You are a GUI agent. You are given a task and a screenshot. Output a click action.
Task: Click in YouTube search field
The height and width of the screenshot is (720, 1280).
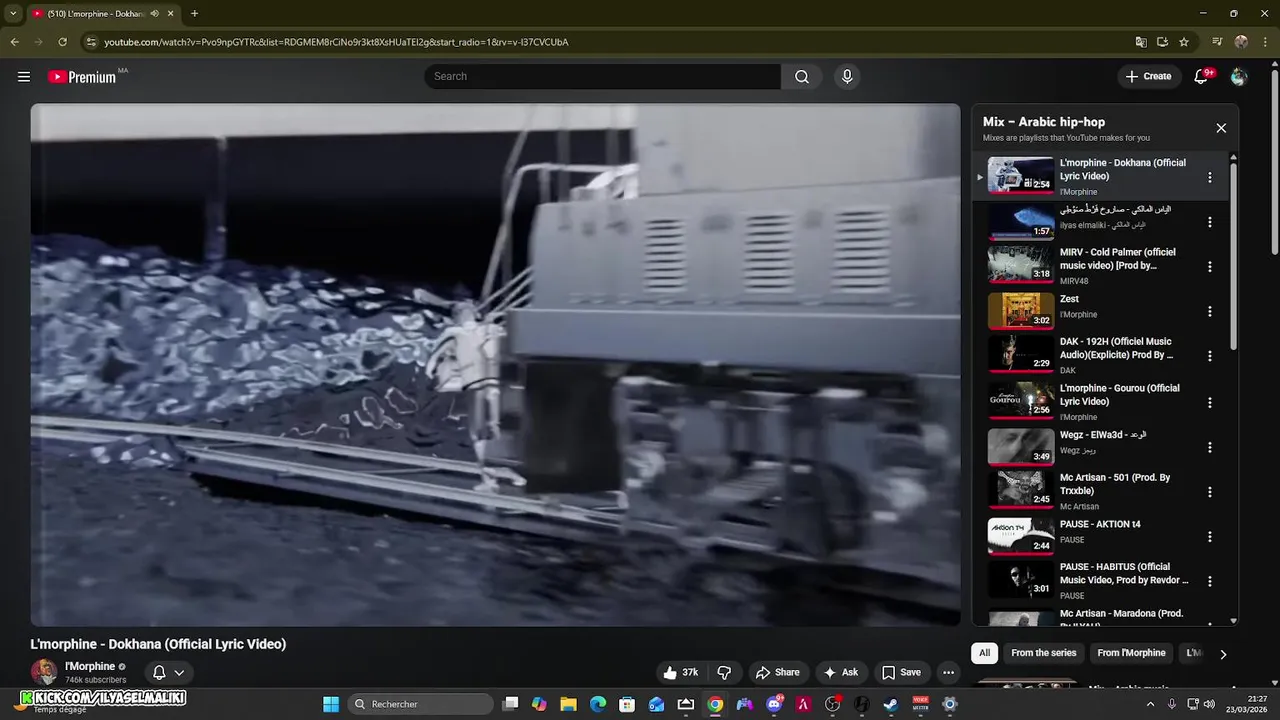click(603, 77)
